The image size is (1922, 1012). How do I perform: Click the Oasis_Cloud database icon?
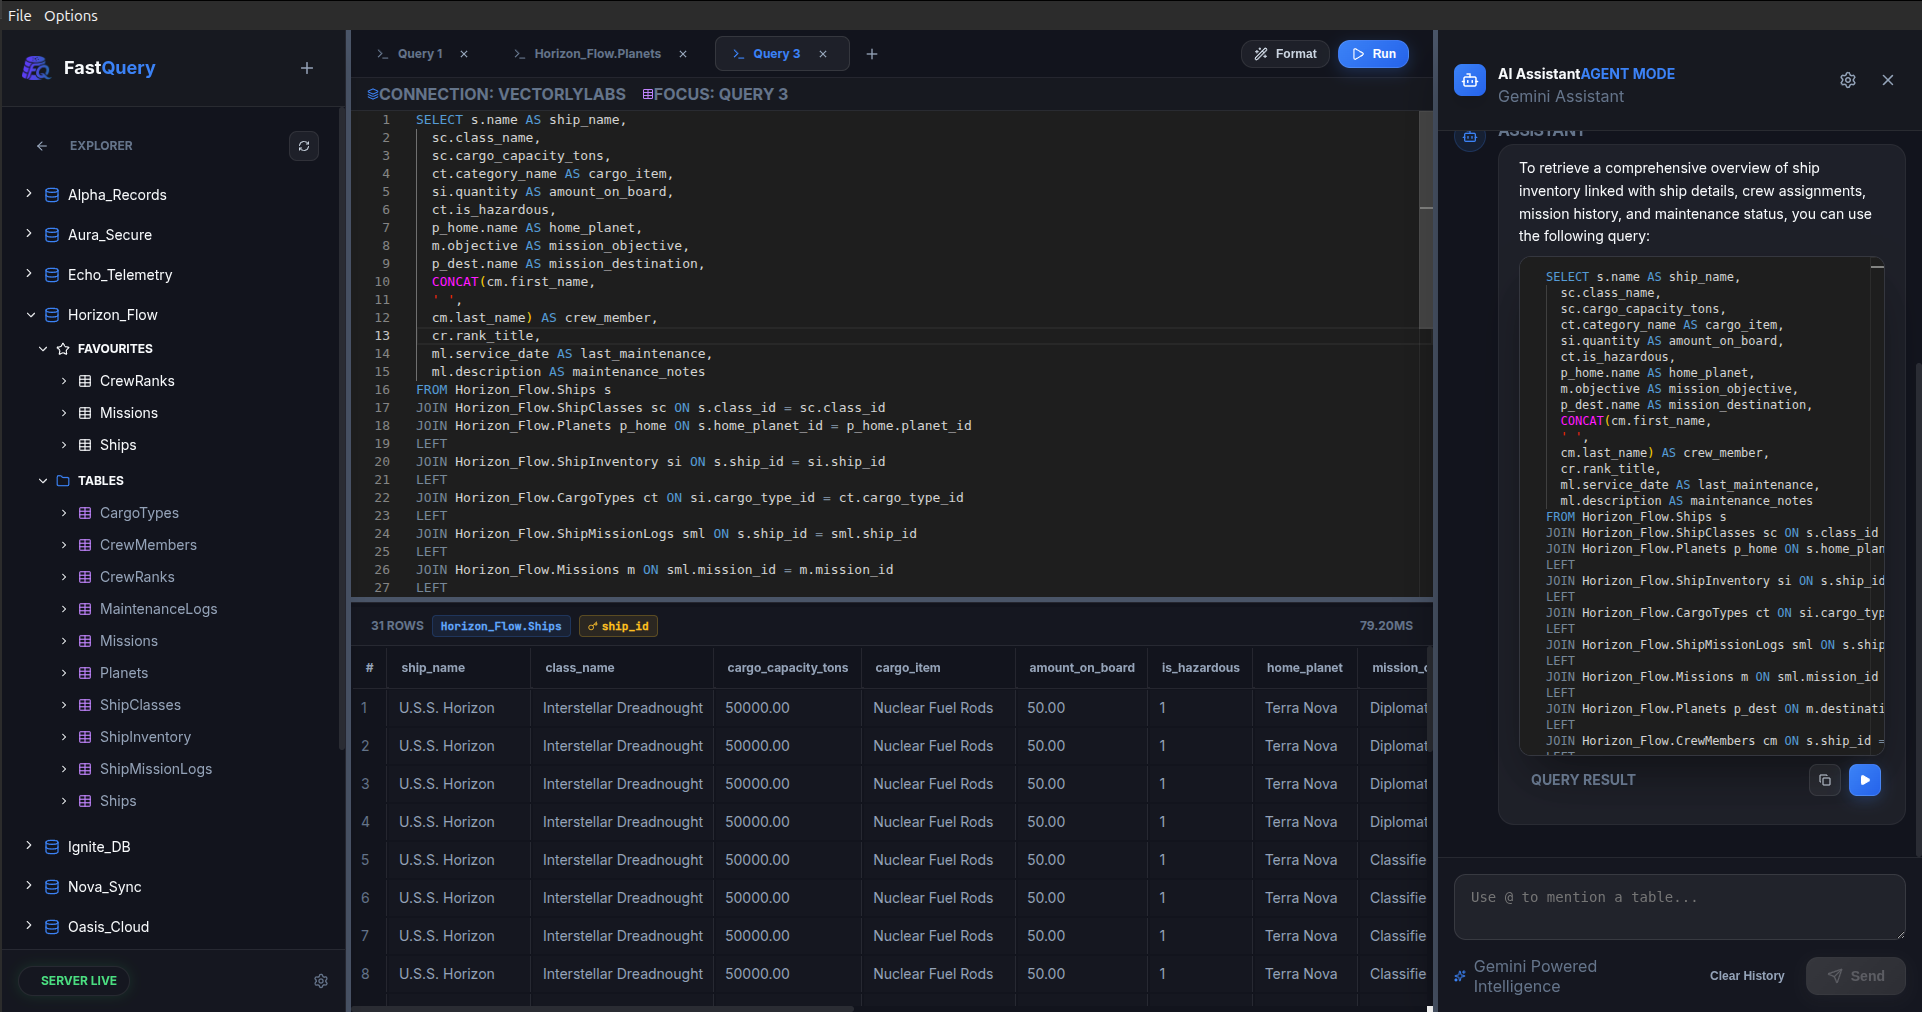(x=52, y=927)
